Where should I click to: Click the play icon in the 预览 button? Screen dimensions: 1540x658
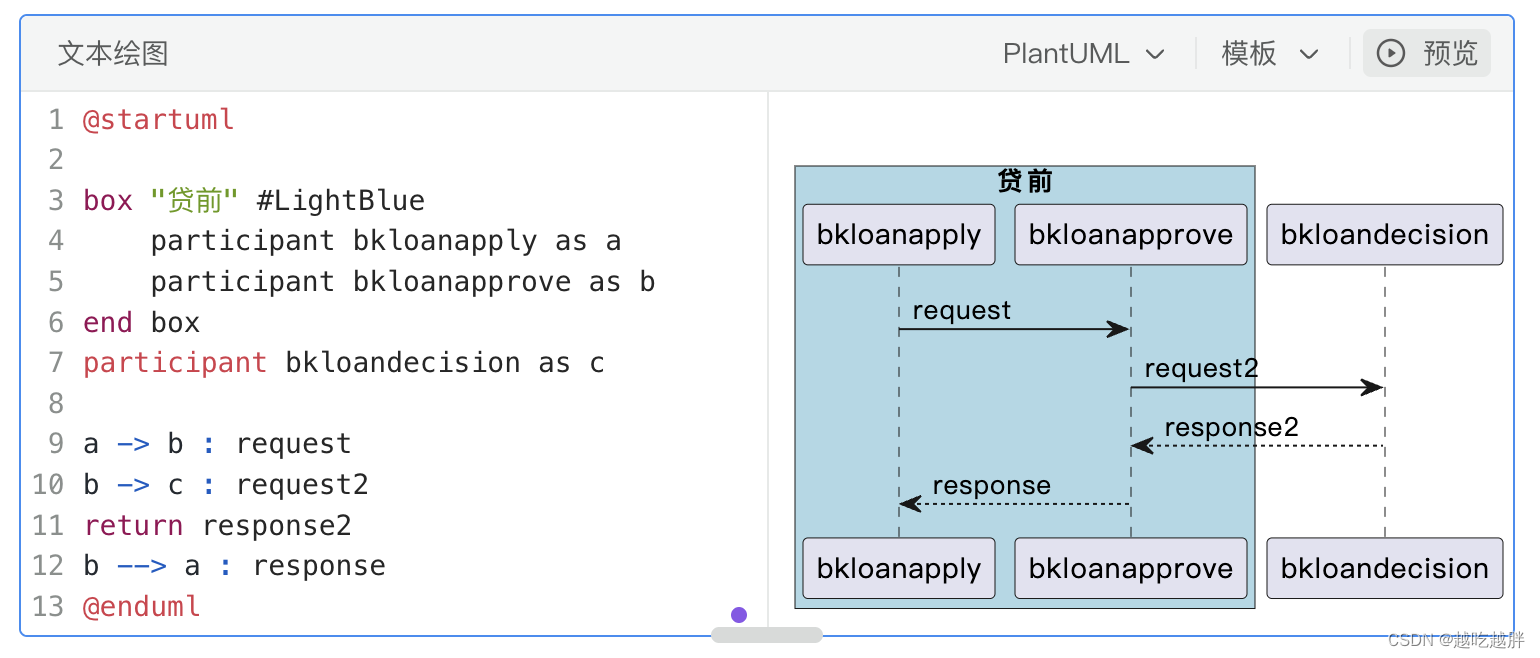point(1391,53)
